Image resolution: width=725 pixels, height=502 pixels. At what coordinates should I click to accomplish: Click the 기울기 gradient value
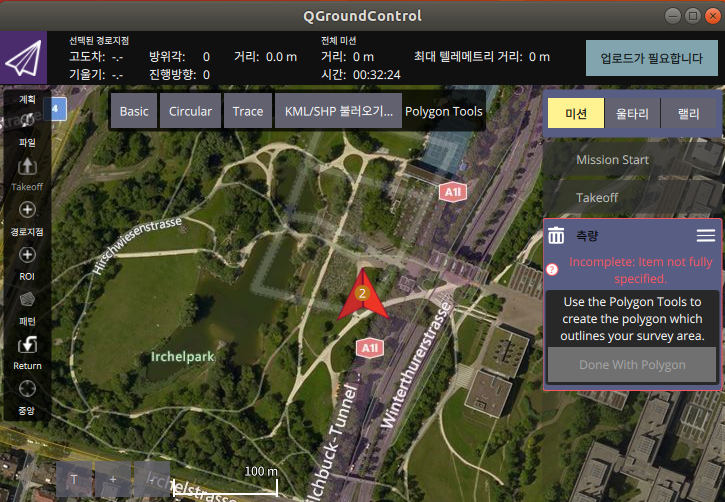coord(117,76)
